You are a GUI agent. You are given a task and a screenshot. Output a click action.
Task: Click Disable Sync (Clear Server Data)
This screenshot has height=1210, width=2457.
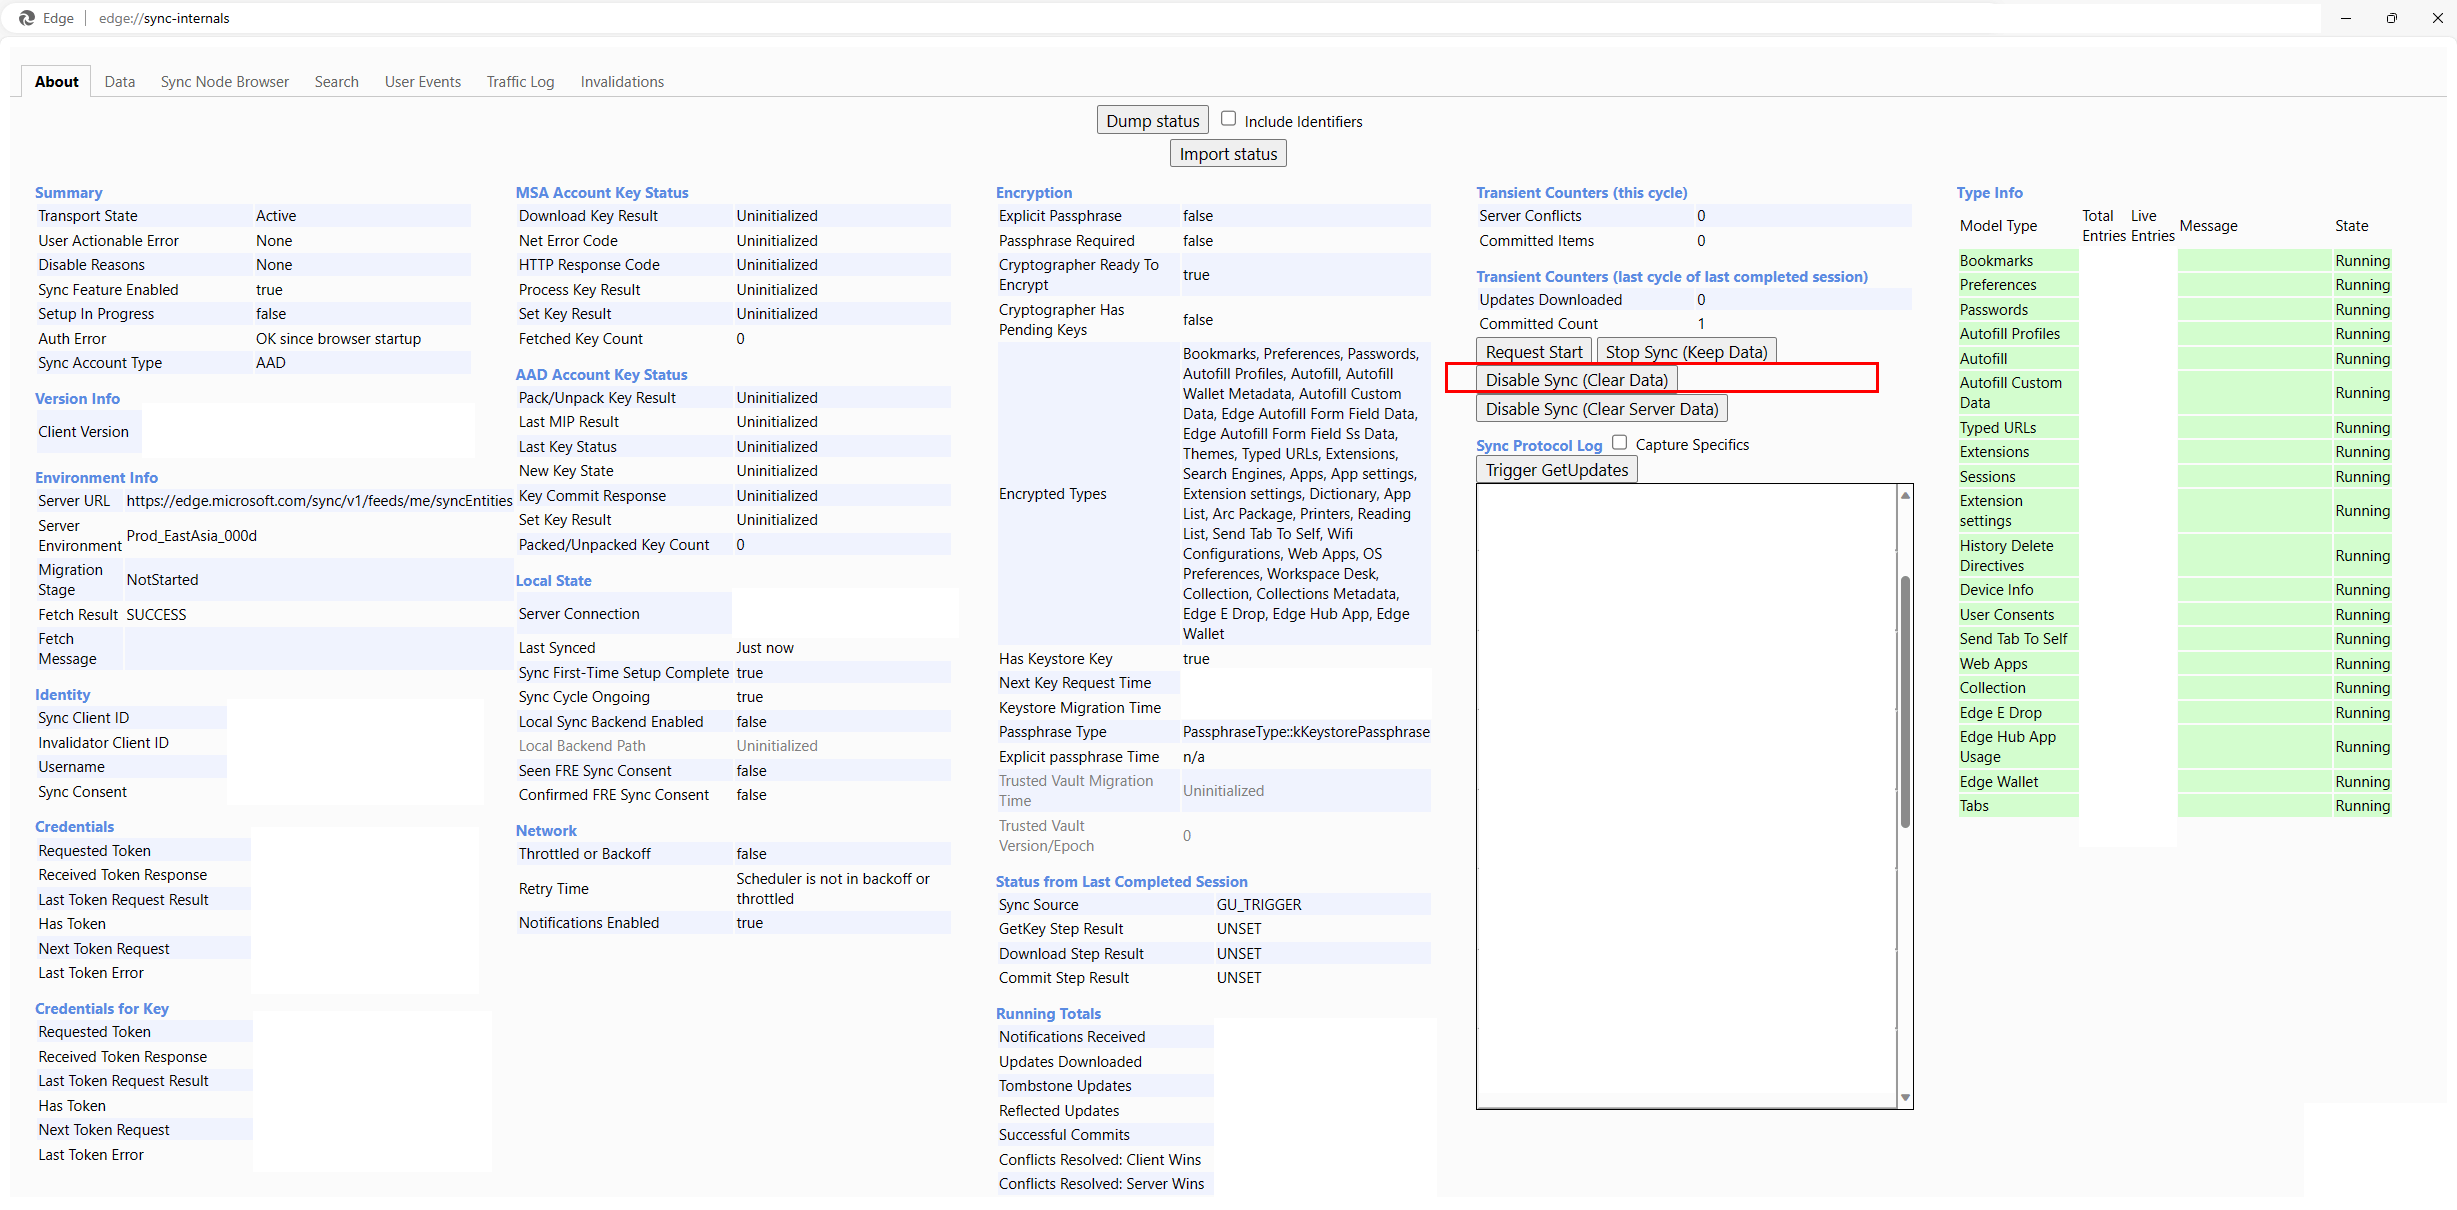point(1601,409)
